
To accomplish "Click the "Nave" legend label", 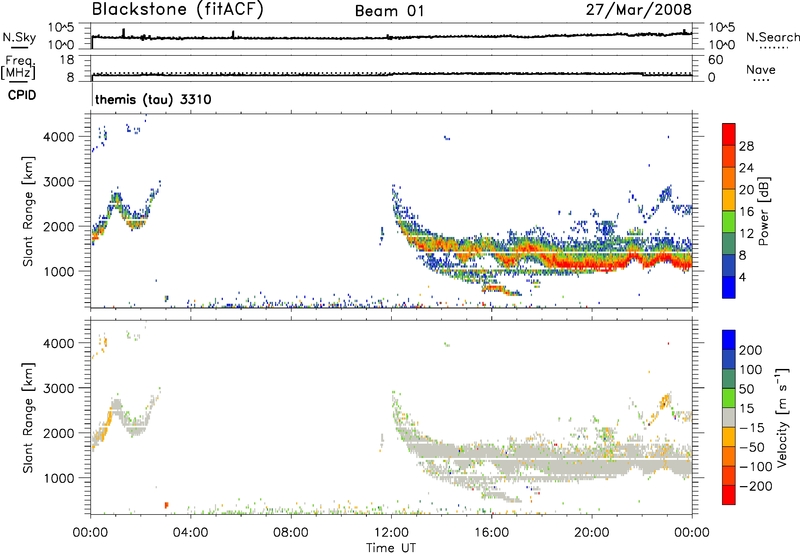I will tap(760, 70).
